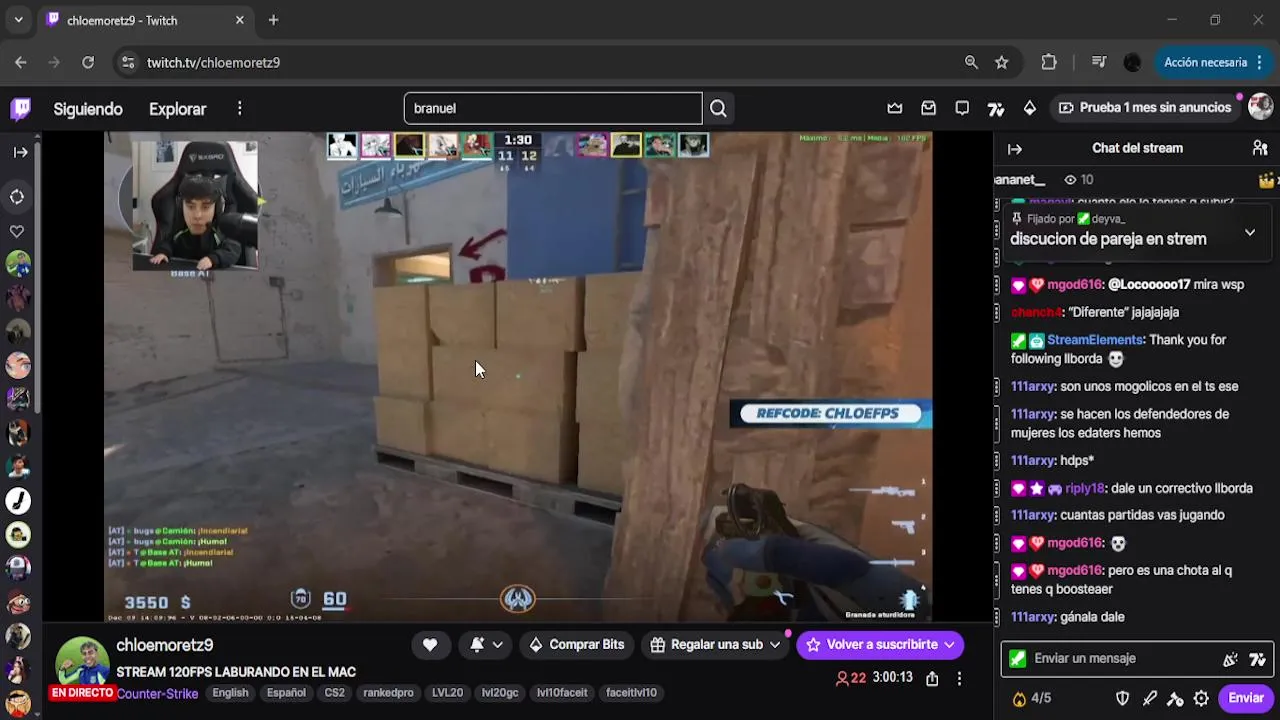This screenshot has height=720, width=1280.
Task: Share the stream with share icon
Action: pyautogui.click(x=932, y=678)
